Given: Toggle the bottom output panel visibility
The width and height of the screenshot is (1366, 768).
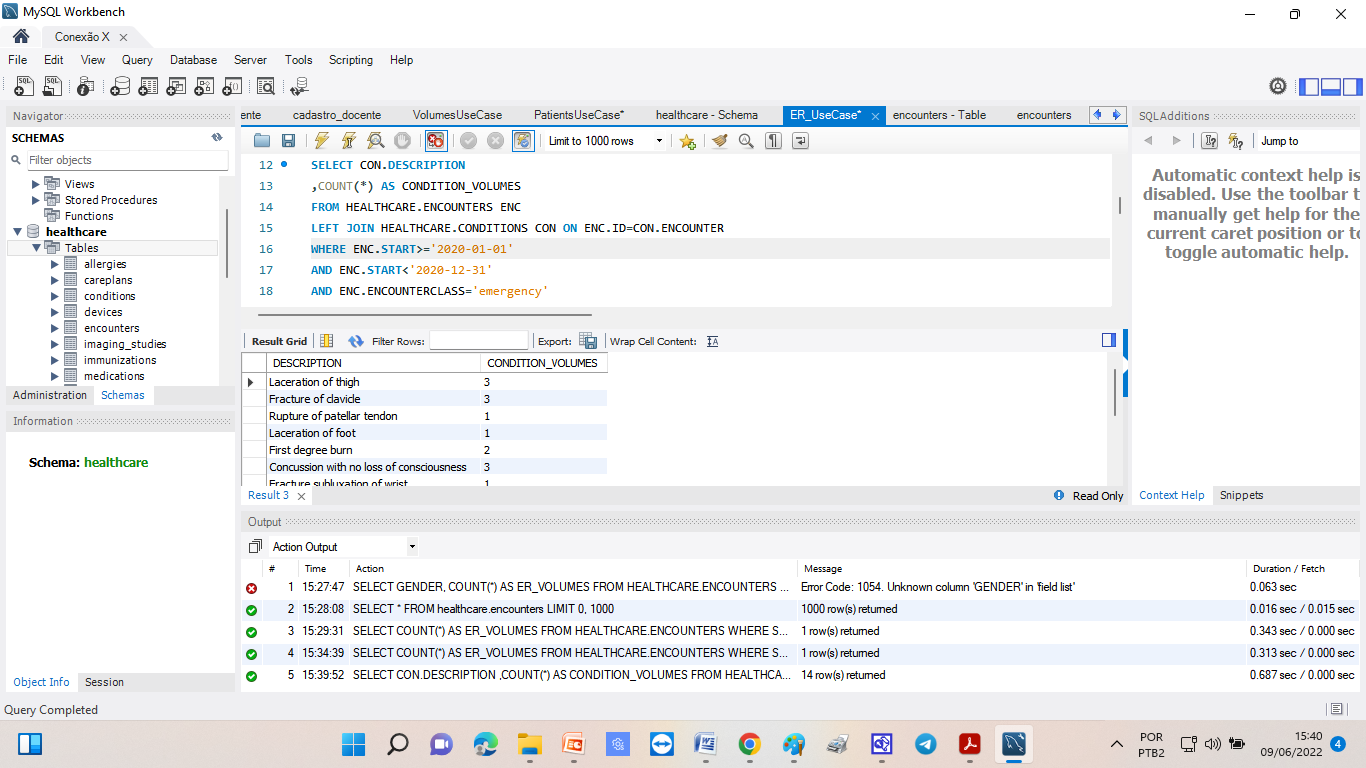Looking at the screenshot, I should point(1331,87).
